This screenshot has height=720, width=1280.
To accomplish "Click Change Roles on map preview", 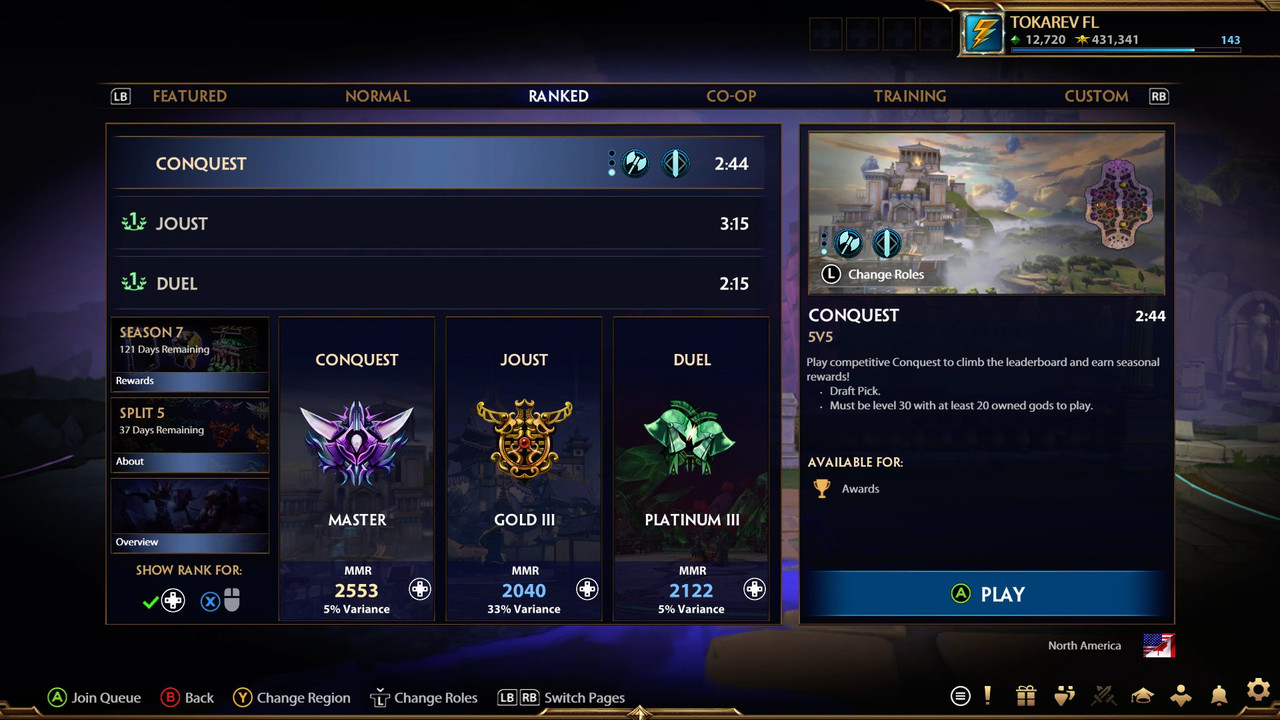I will [872, 274].
